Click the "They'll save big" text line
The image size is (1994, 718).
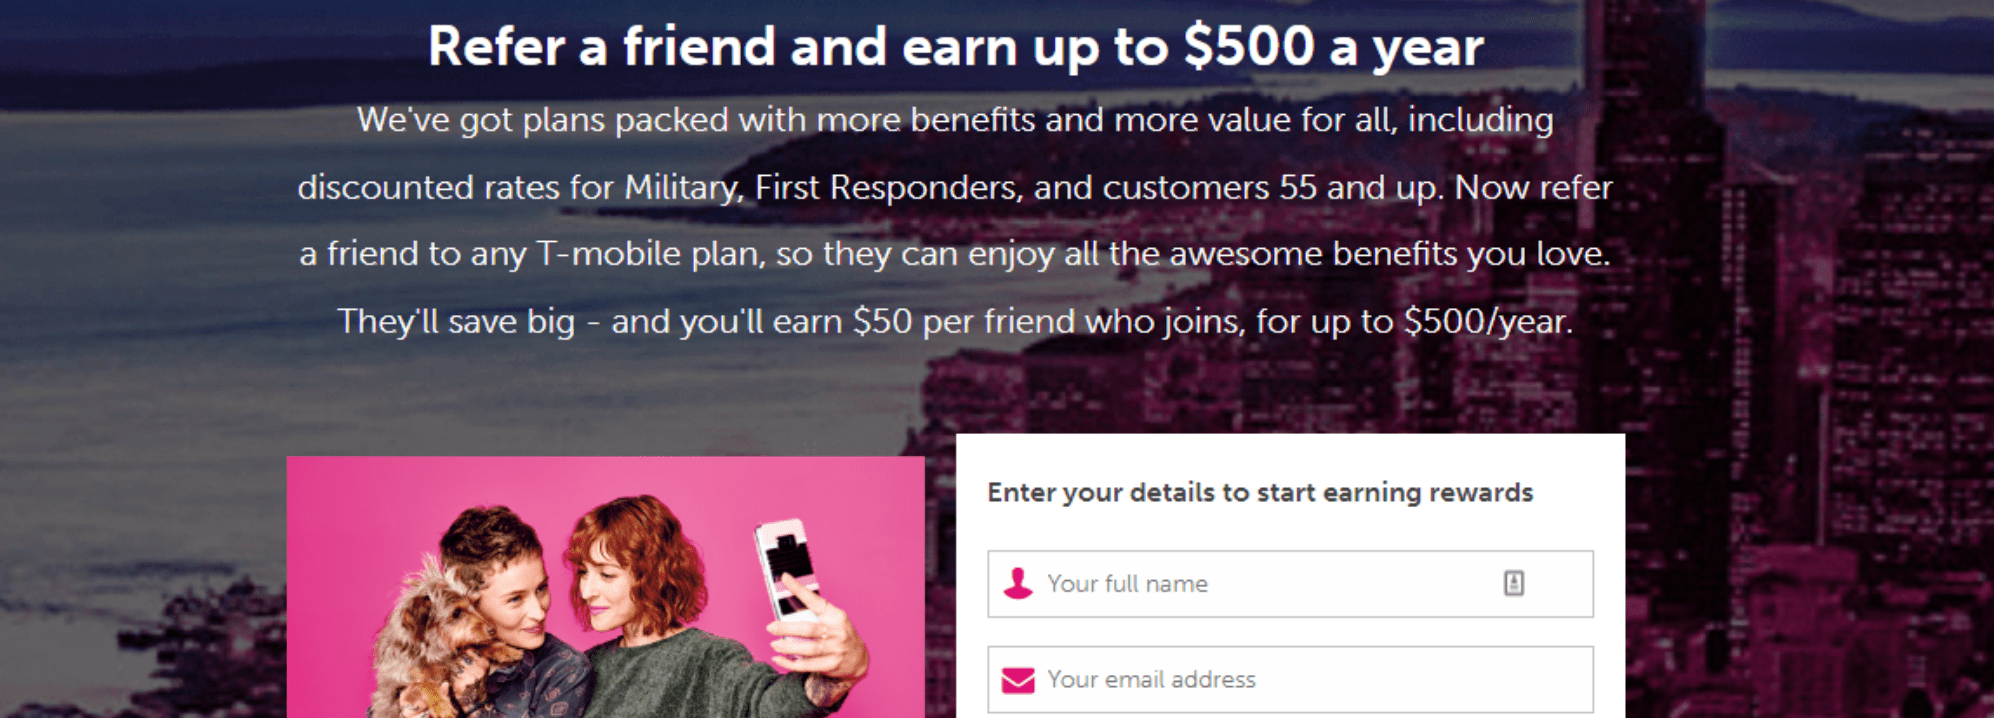pos(456,321)
